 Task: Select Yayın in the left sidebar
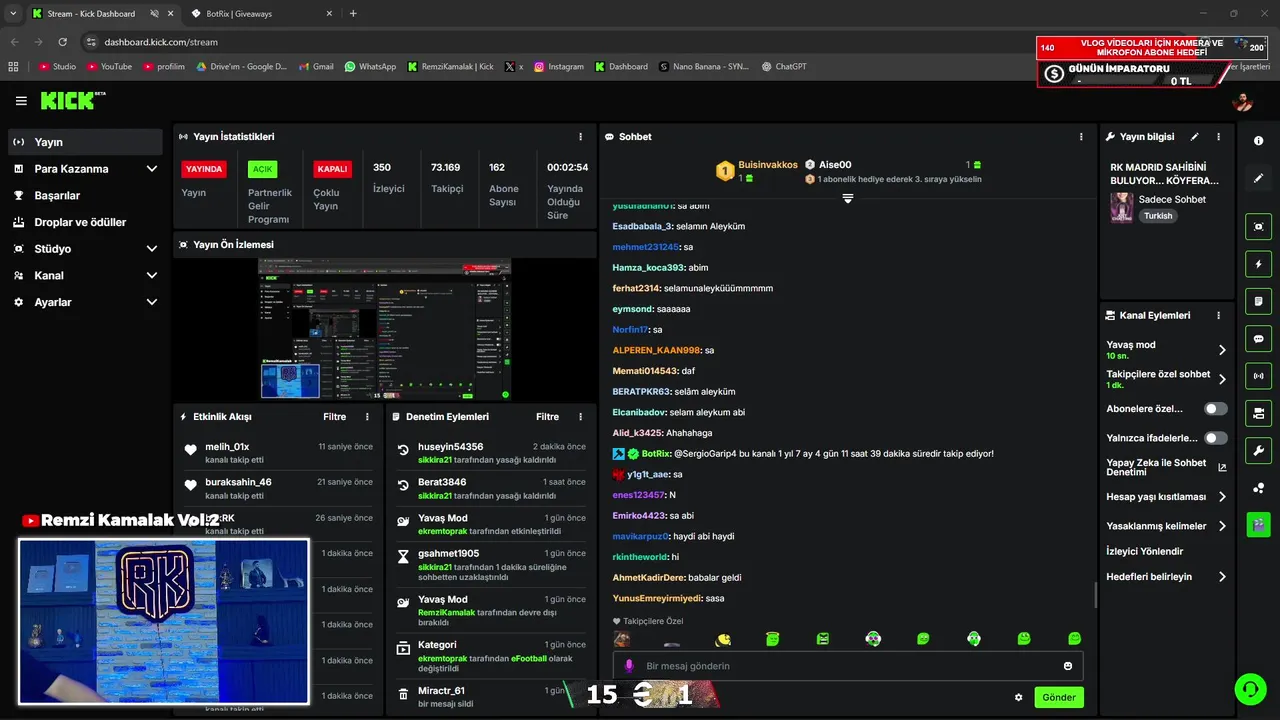[x=85, y=142]
